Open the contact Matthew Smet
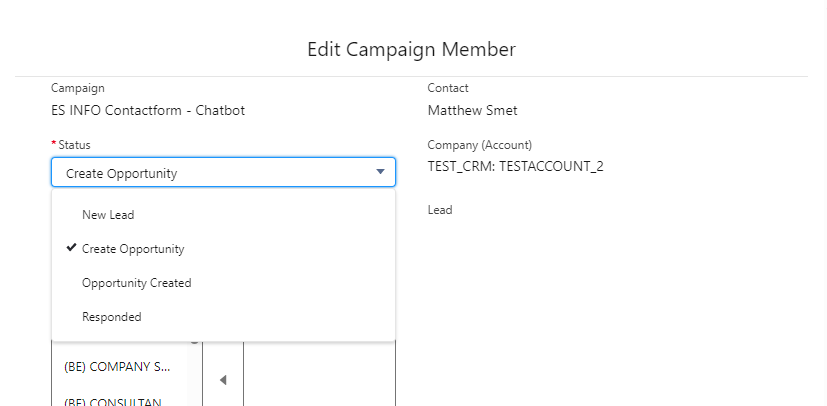Viewport: 827px width, 406px height. pos(472,110)
